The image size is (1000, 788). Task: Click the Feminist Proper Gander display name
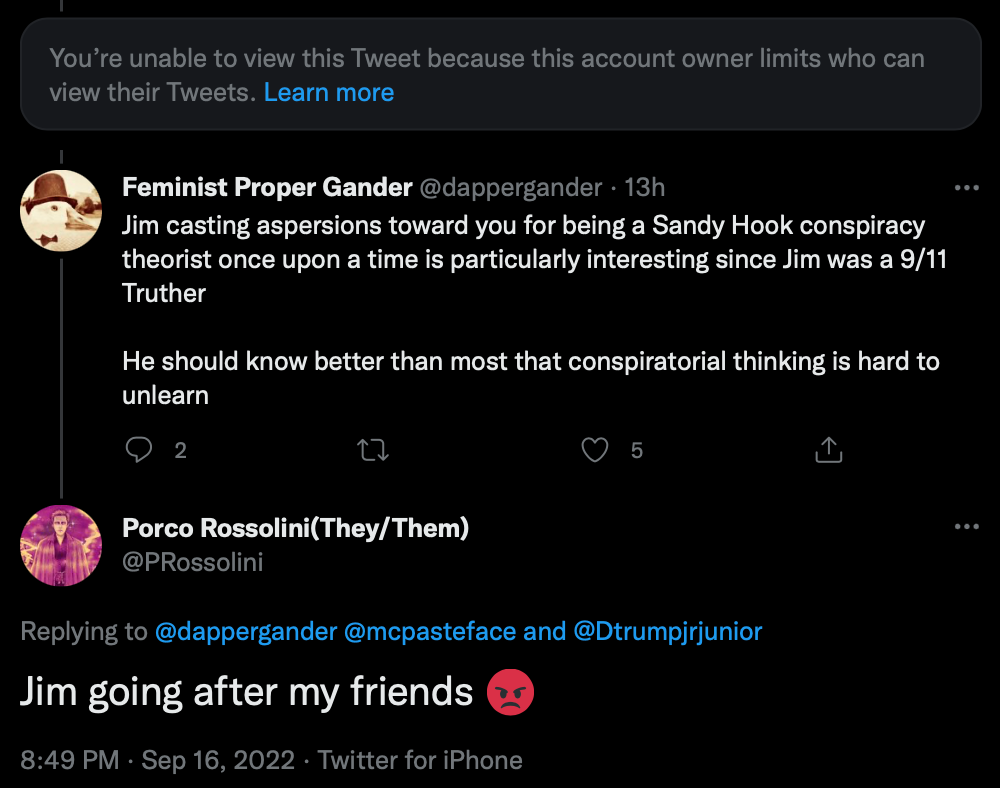coord(267,187)
